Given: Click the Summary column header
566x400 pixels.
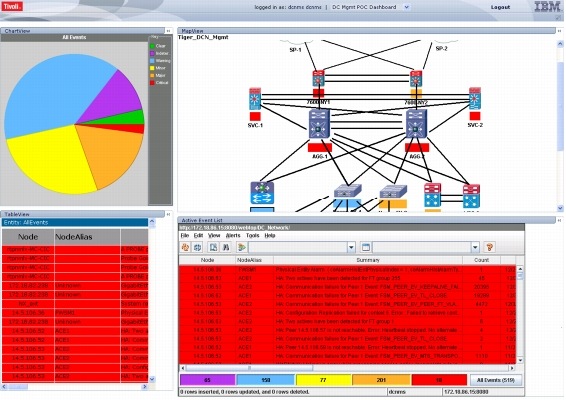Looking at the screenshot, I should pyautogui.click(x=368, y=260).
